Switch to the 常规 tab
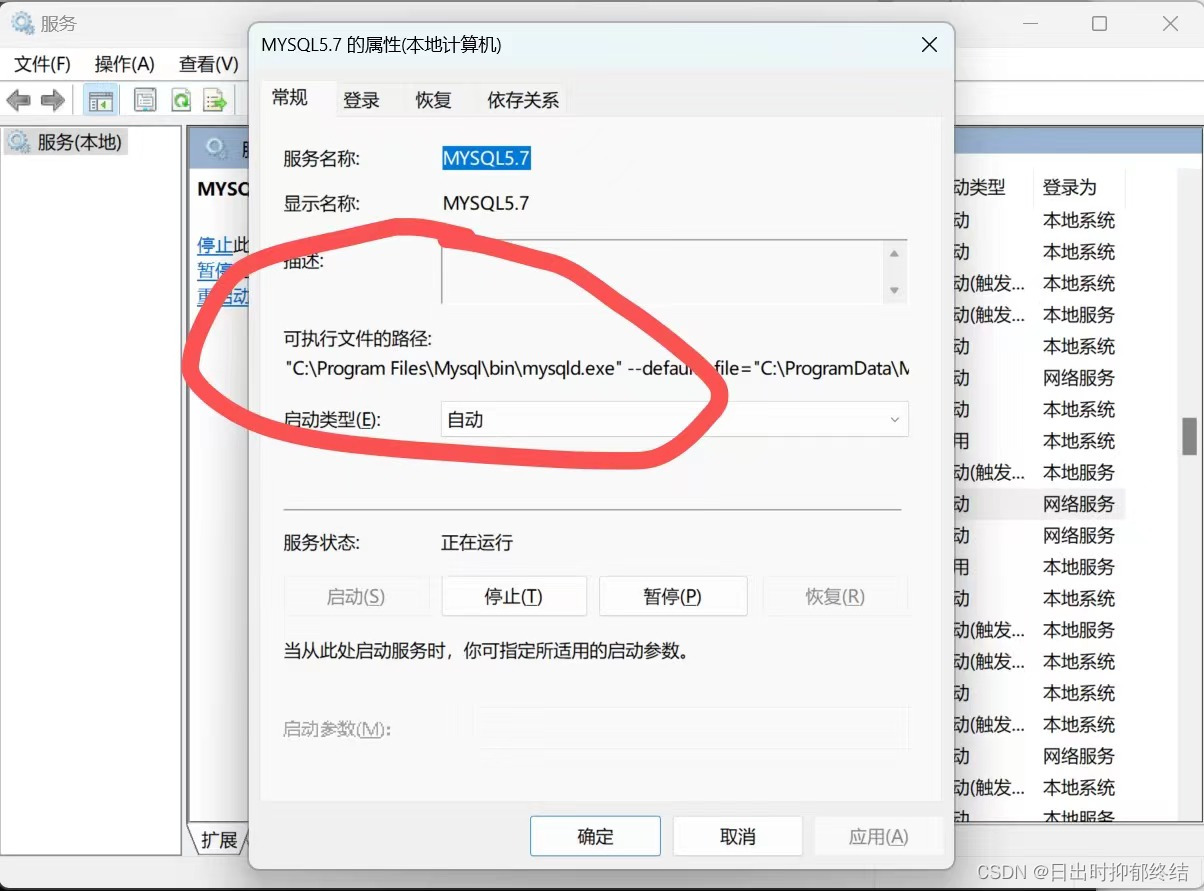Screen dimensions: 1204x891 point(290,97)
